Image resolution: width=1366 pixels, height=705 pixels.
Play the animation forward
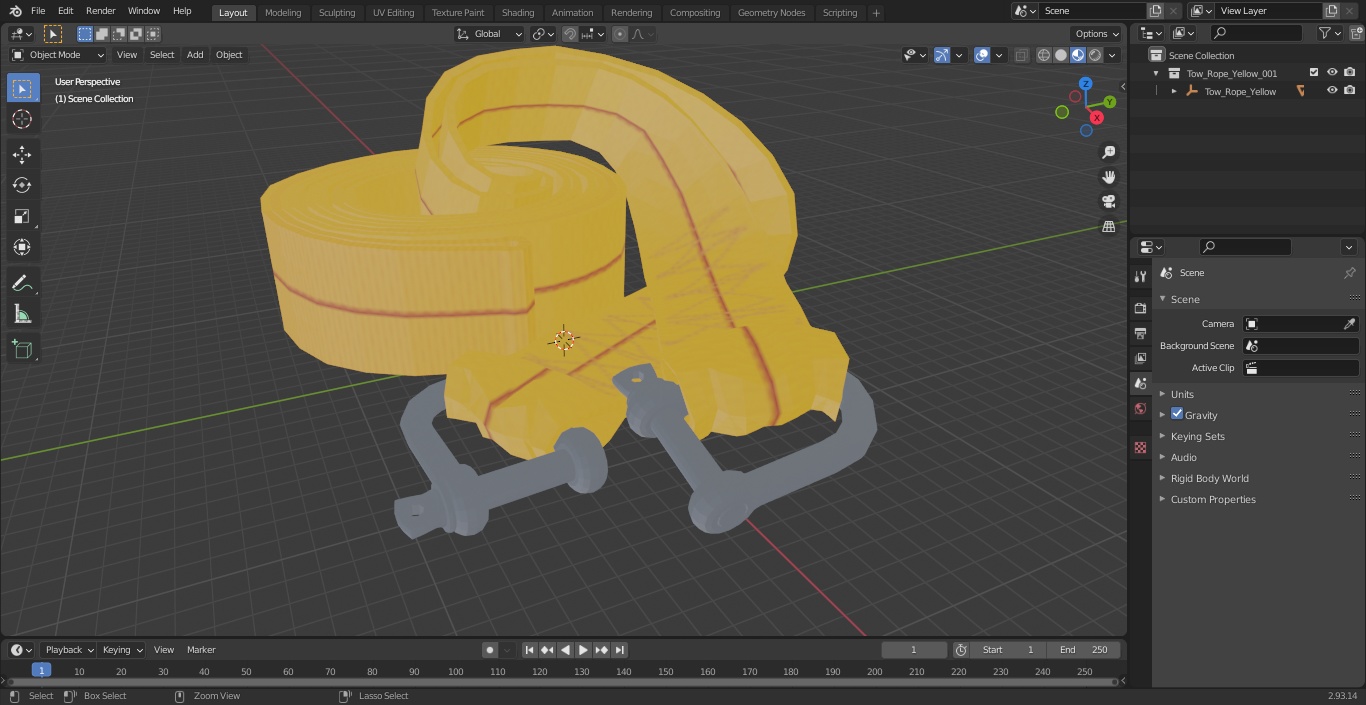tap(584, 650)
